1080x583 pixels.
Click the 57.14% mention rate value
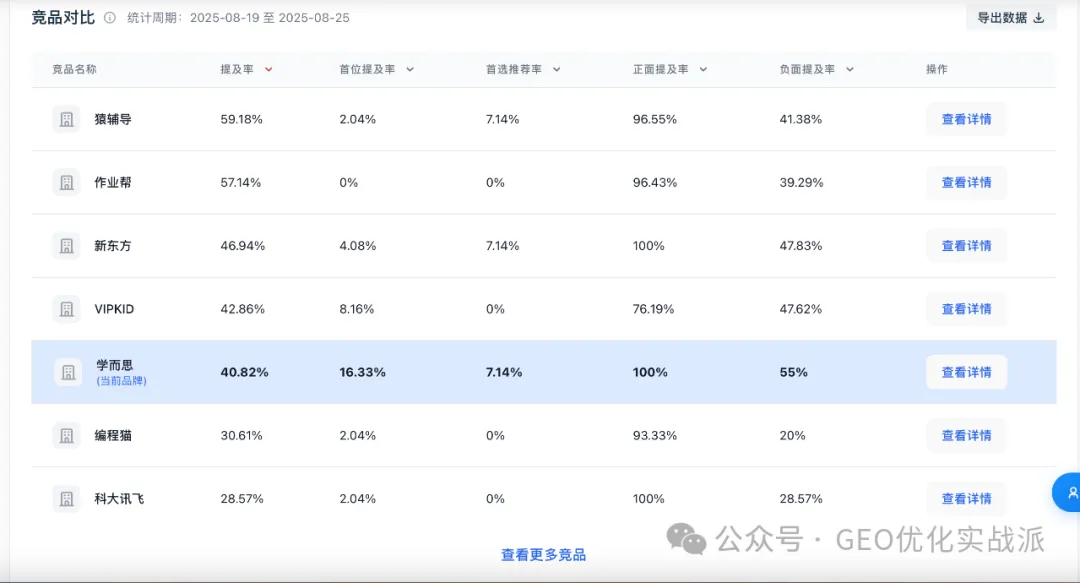point(241,183)
